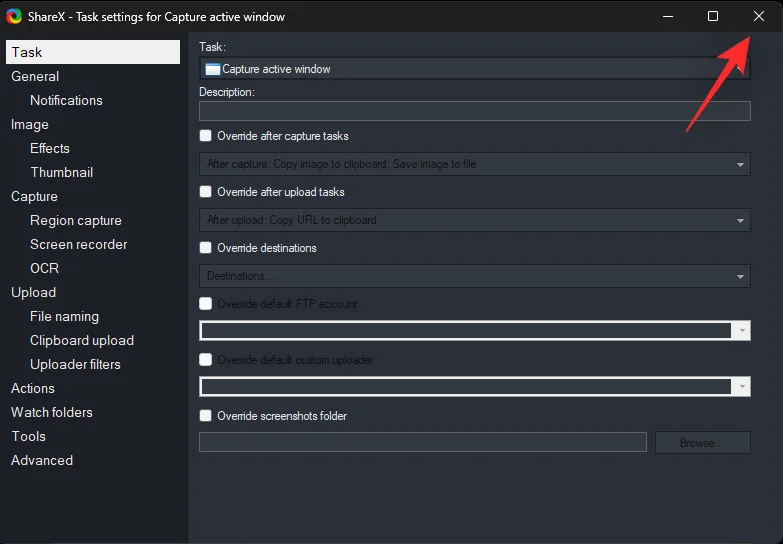The image size is (783, 544).
Task: Open Watch folders settings
Action: pos(52,412)
